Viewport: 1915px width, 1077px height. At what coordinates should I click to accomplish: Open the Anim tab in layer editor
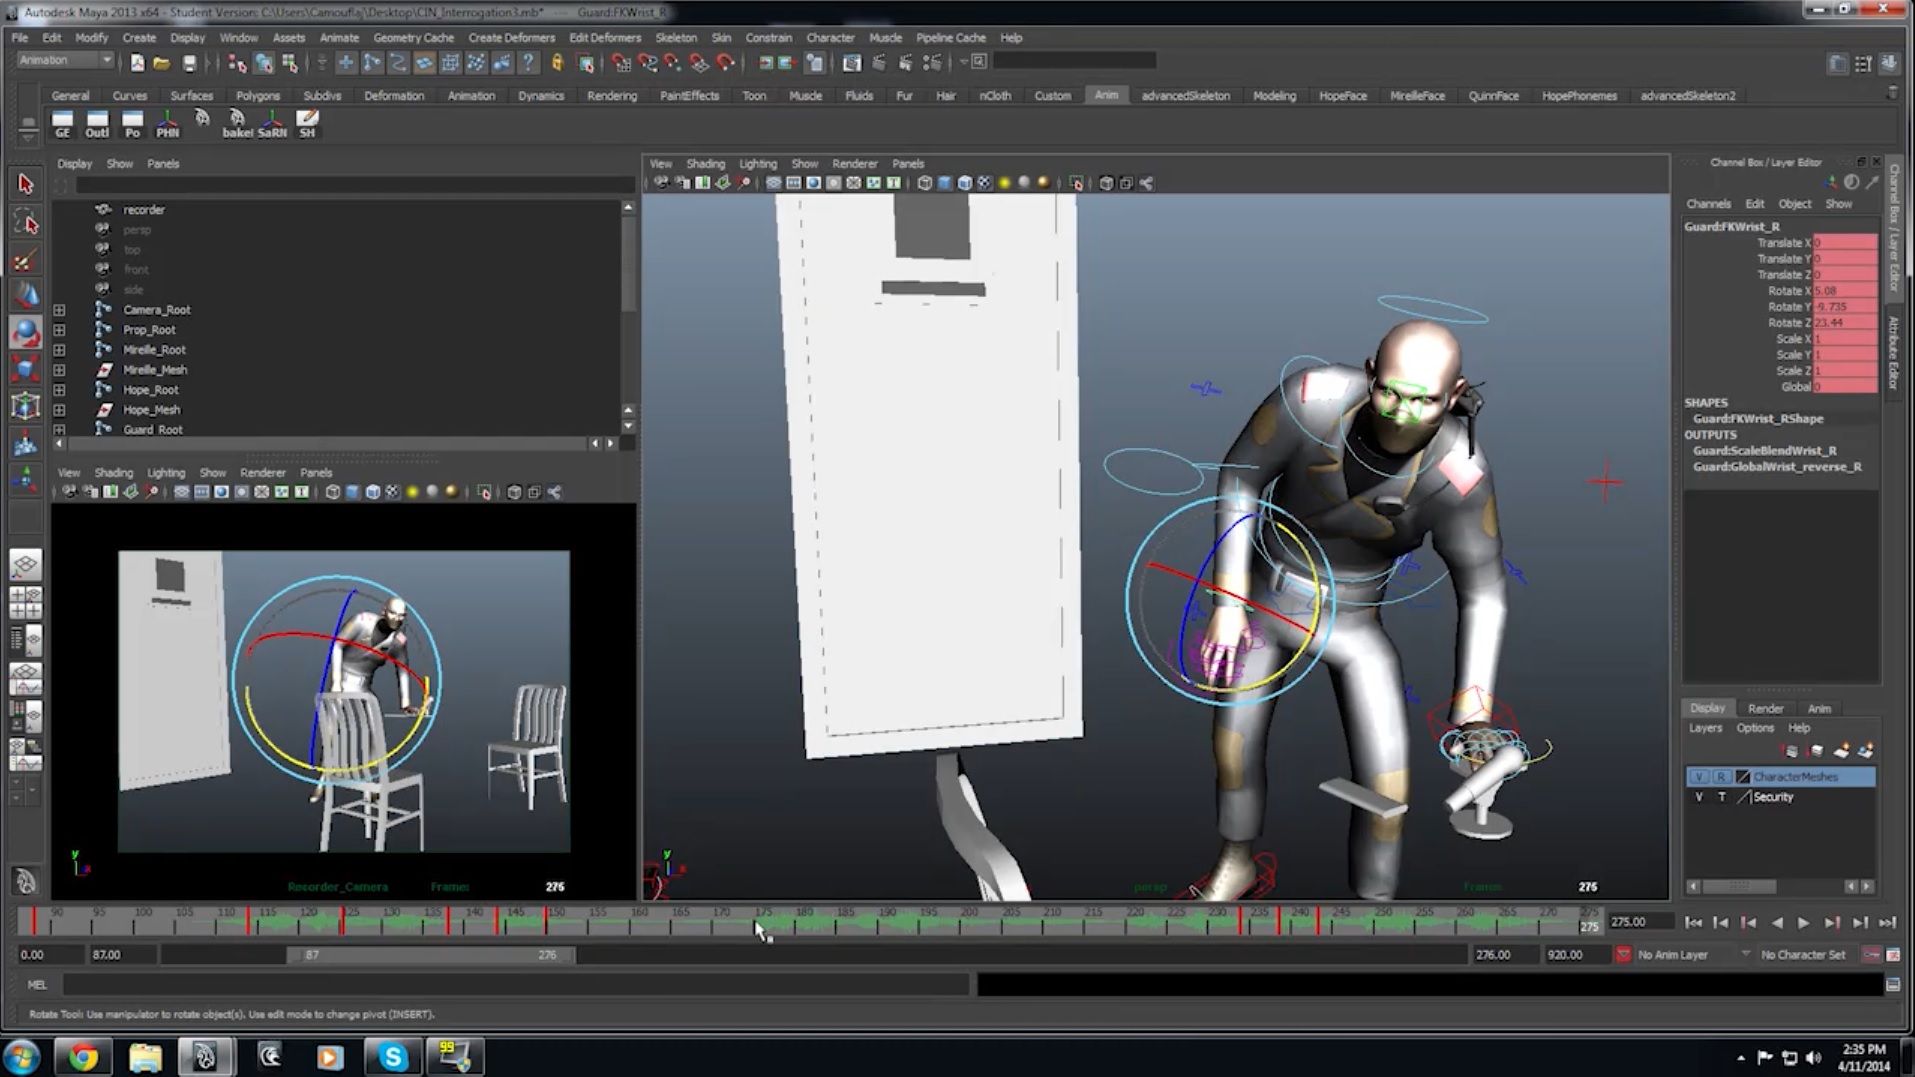pyautogui.click(x=1819, y=709)
